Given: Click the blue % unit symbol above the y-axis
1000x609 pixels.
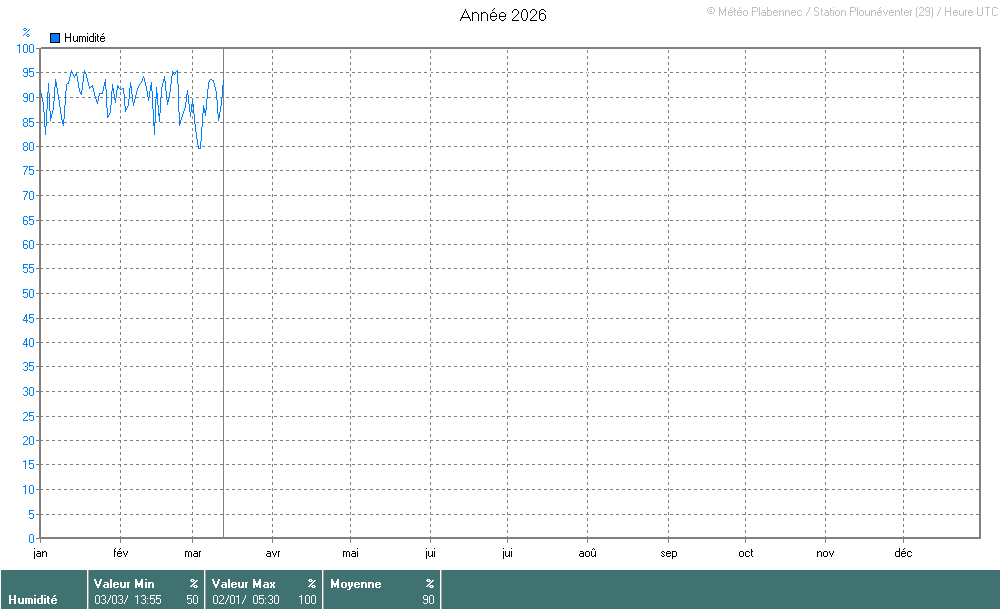Looking at the screenshot, I should coord(26,33).
